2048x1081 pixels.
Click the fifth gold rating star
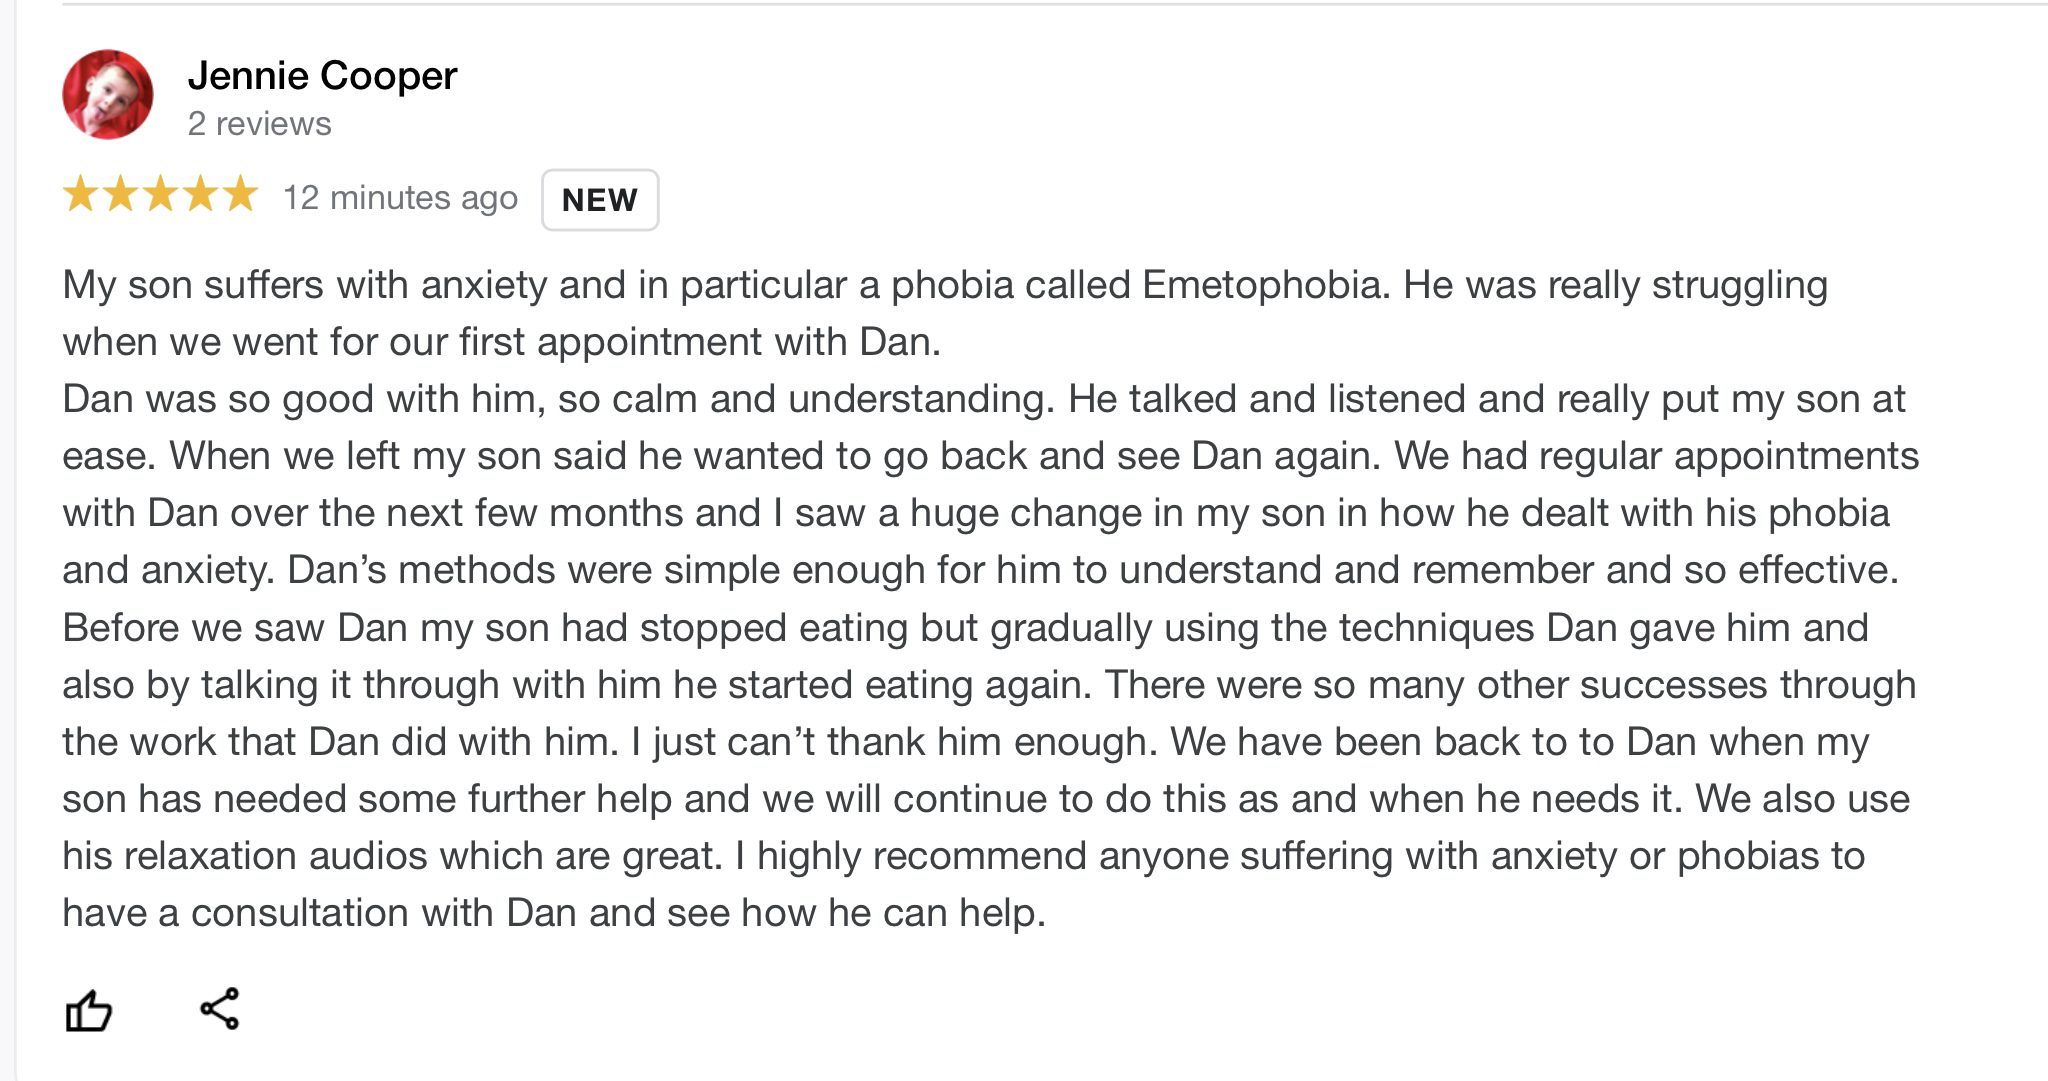240,194
